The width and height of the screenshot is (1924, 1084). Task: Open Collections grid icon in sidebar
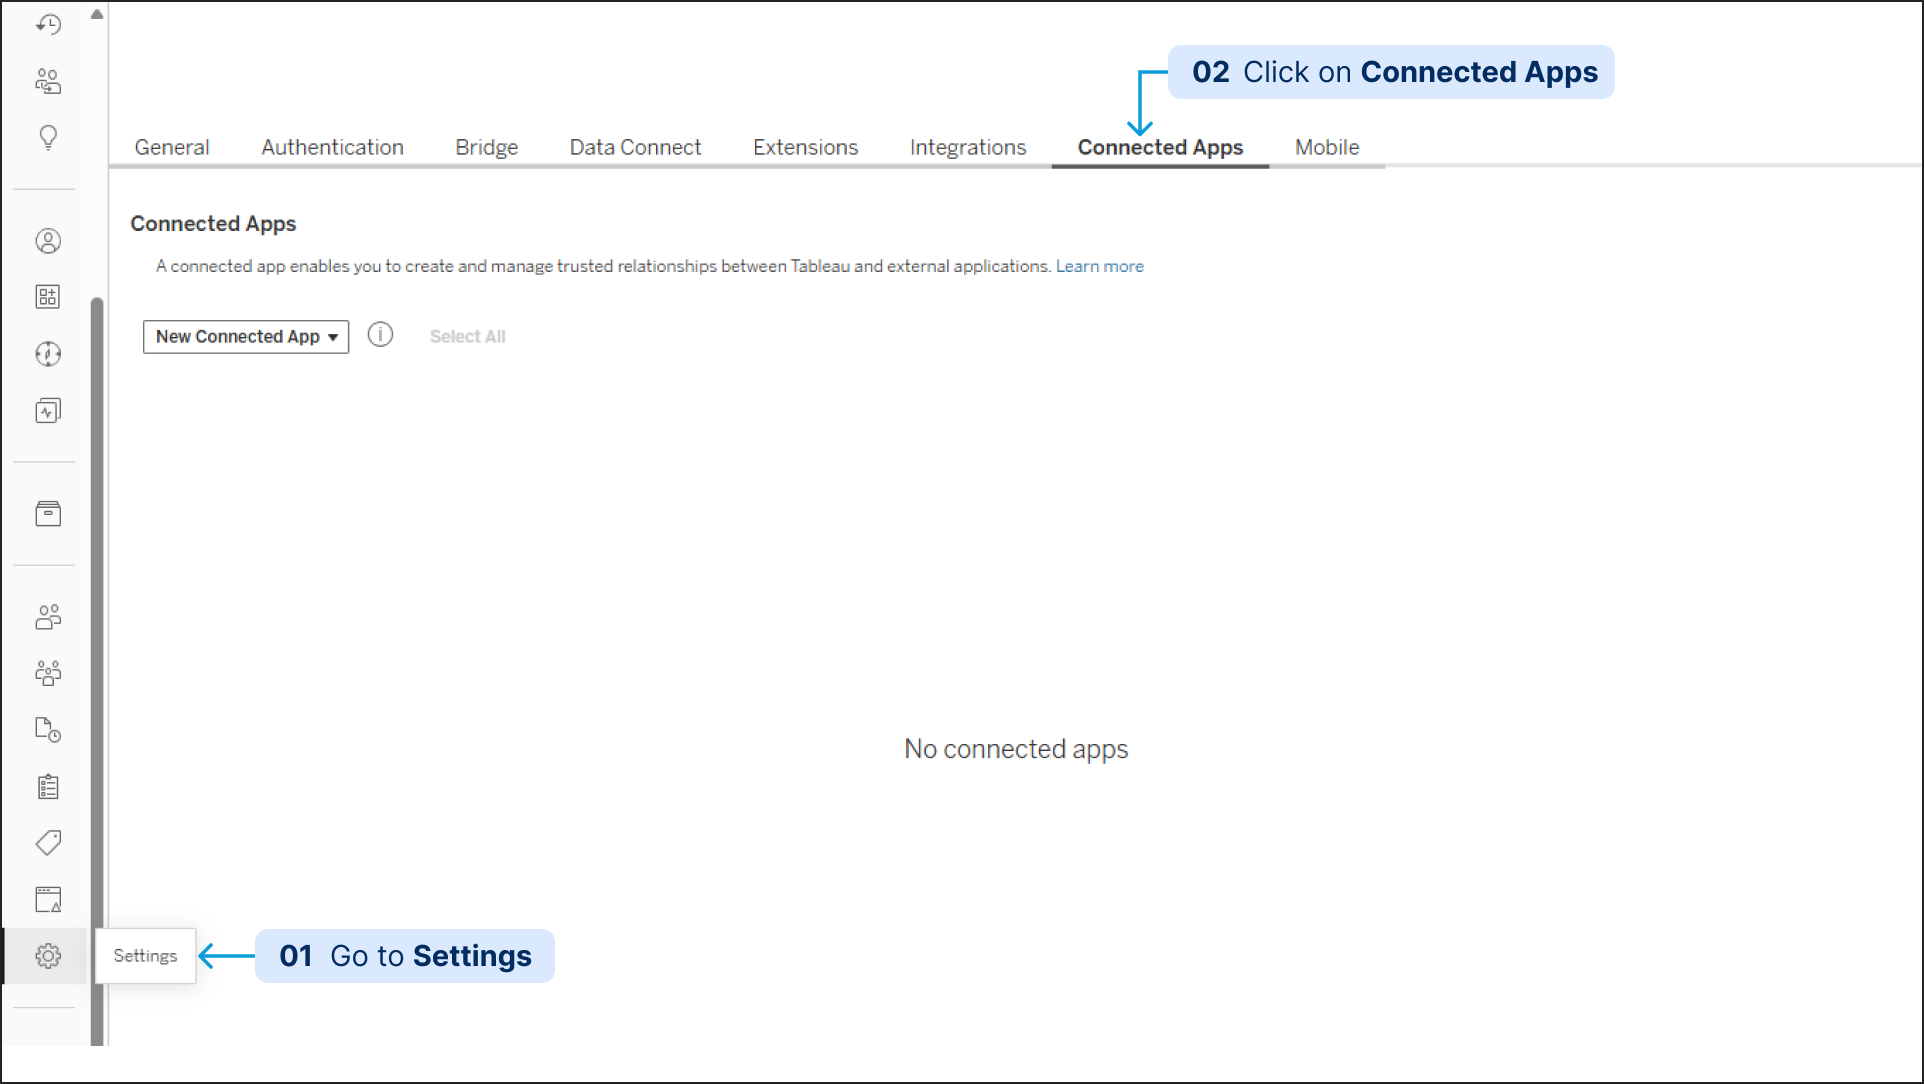(48, 297)
